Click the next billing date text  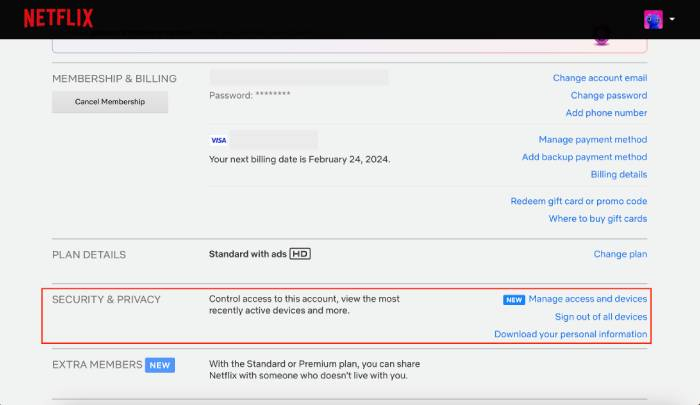[300, 159]
